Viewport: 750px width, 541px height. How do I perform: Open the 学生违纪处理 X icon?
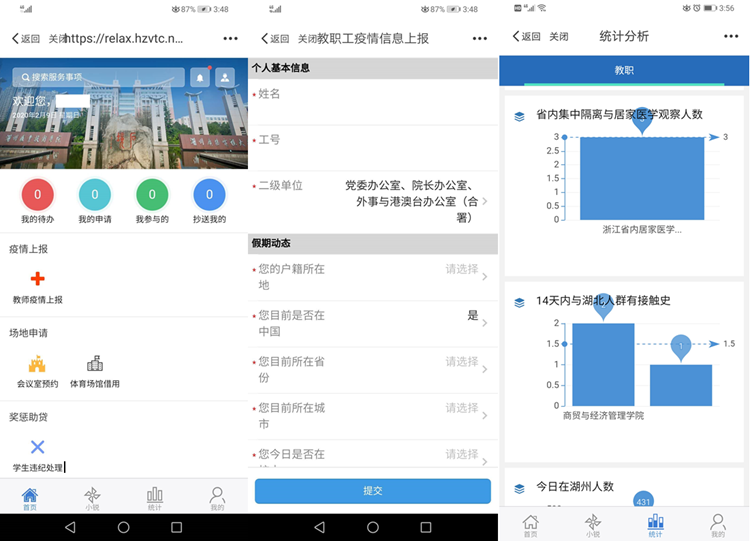(x=37, y=447)
